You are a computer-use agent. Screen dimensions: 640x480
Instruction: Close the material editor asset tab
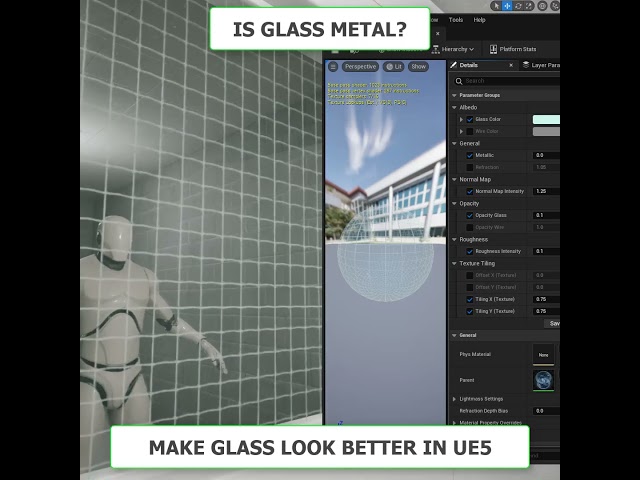[x=438, y=33]
